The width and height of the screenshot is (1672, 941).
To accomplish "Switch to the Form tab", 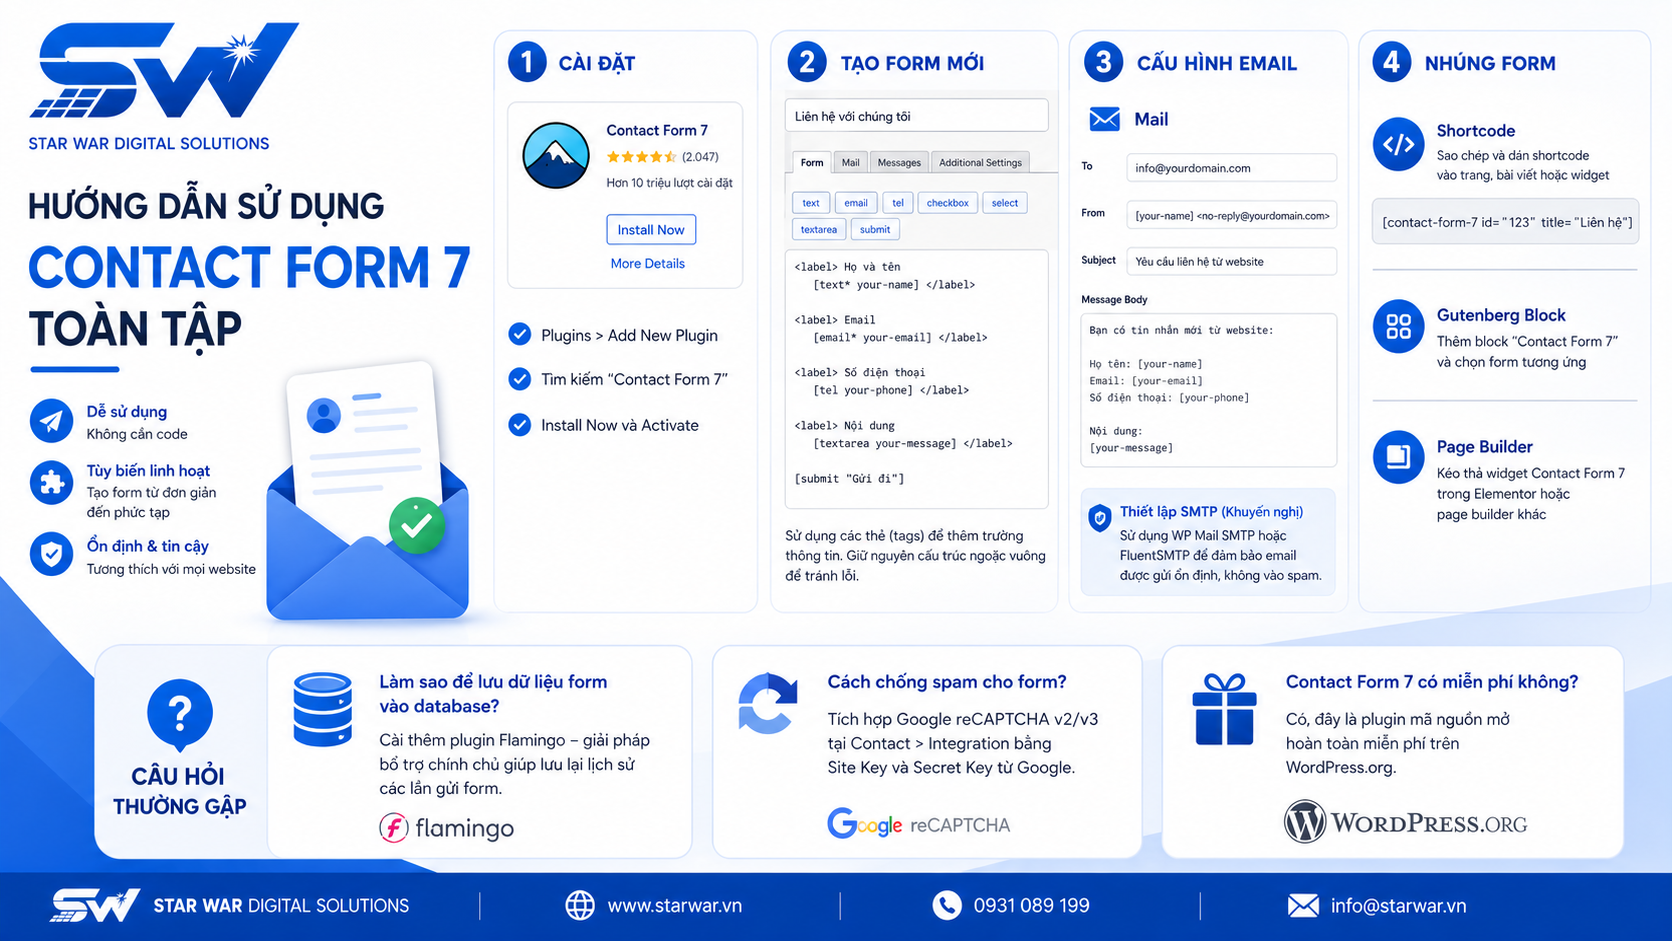I will tap(812, 162).
